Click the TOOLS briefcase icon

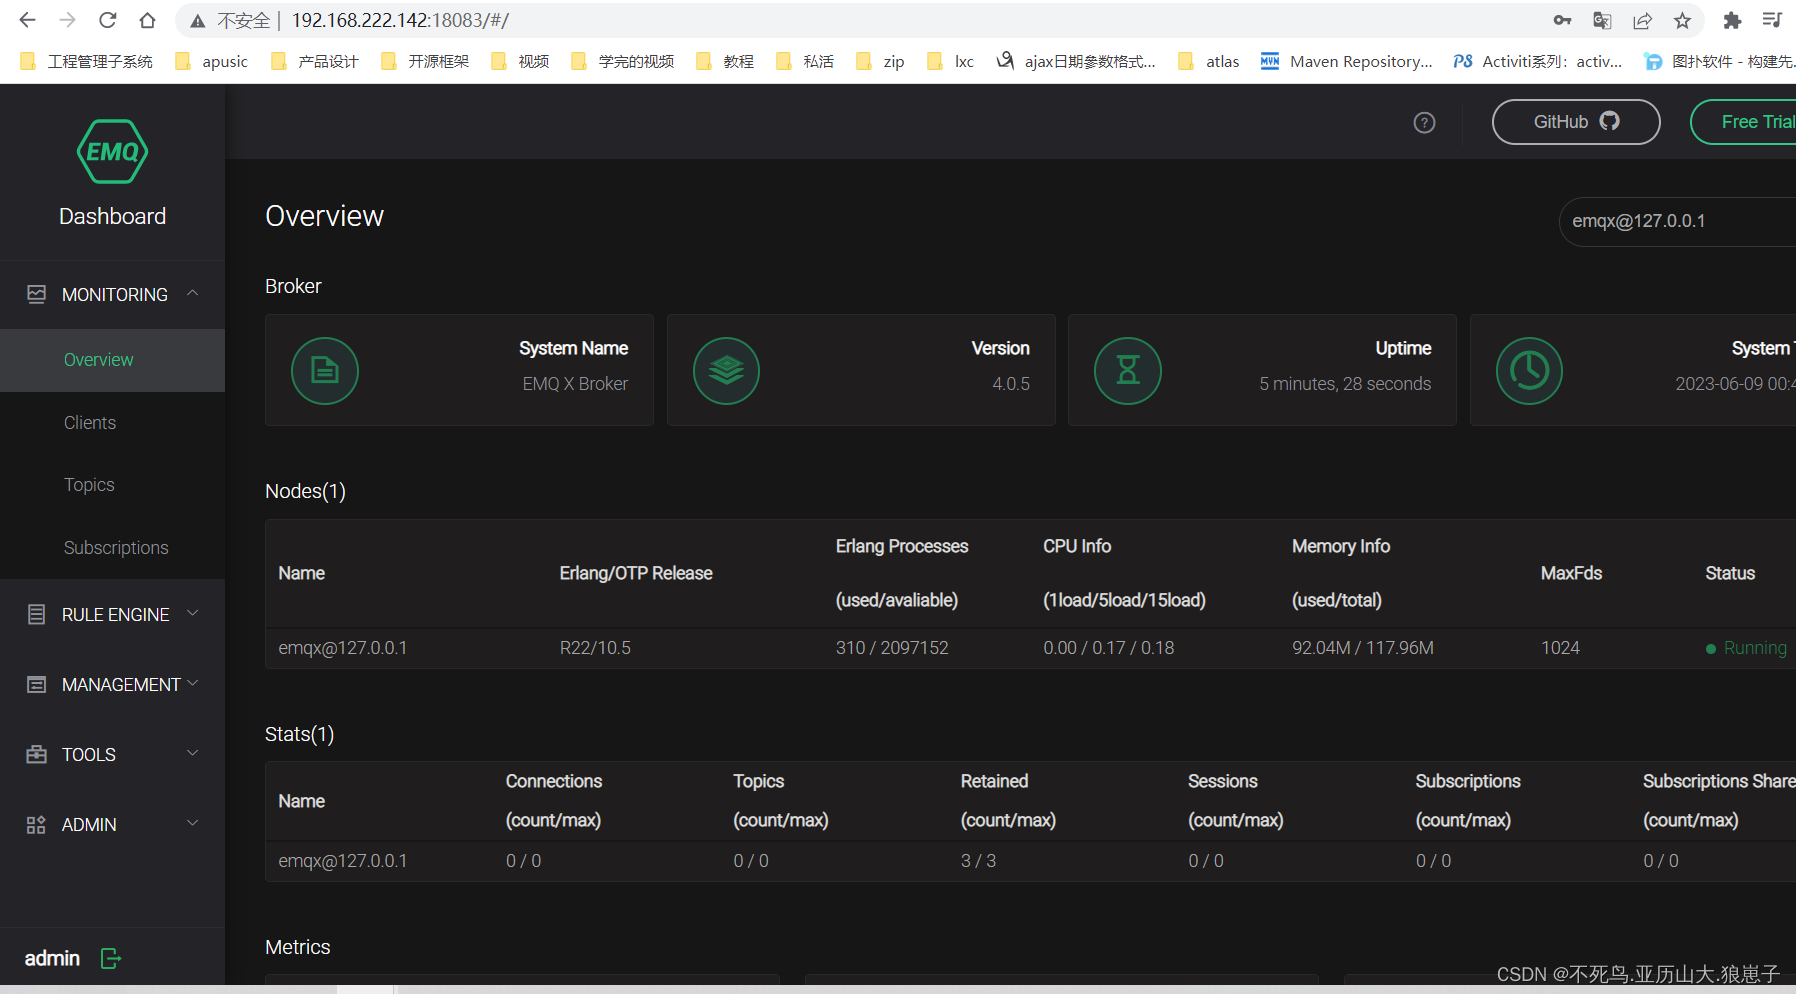37,754
